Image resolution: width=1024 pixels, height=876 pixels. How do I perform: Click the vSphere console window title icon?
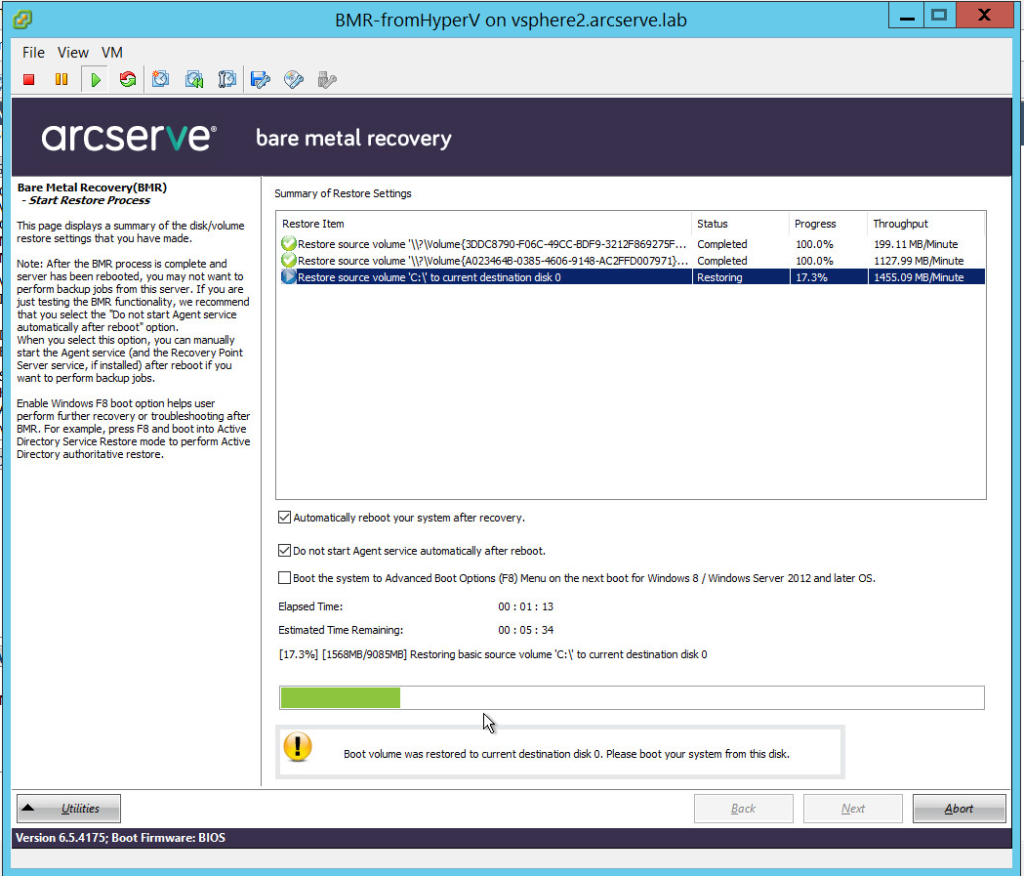[x=22, y=19]
